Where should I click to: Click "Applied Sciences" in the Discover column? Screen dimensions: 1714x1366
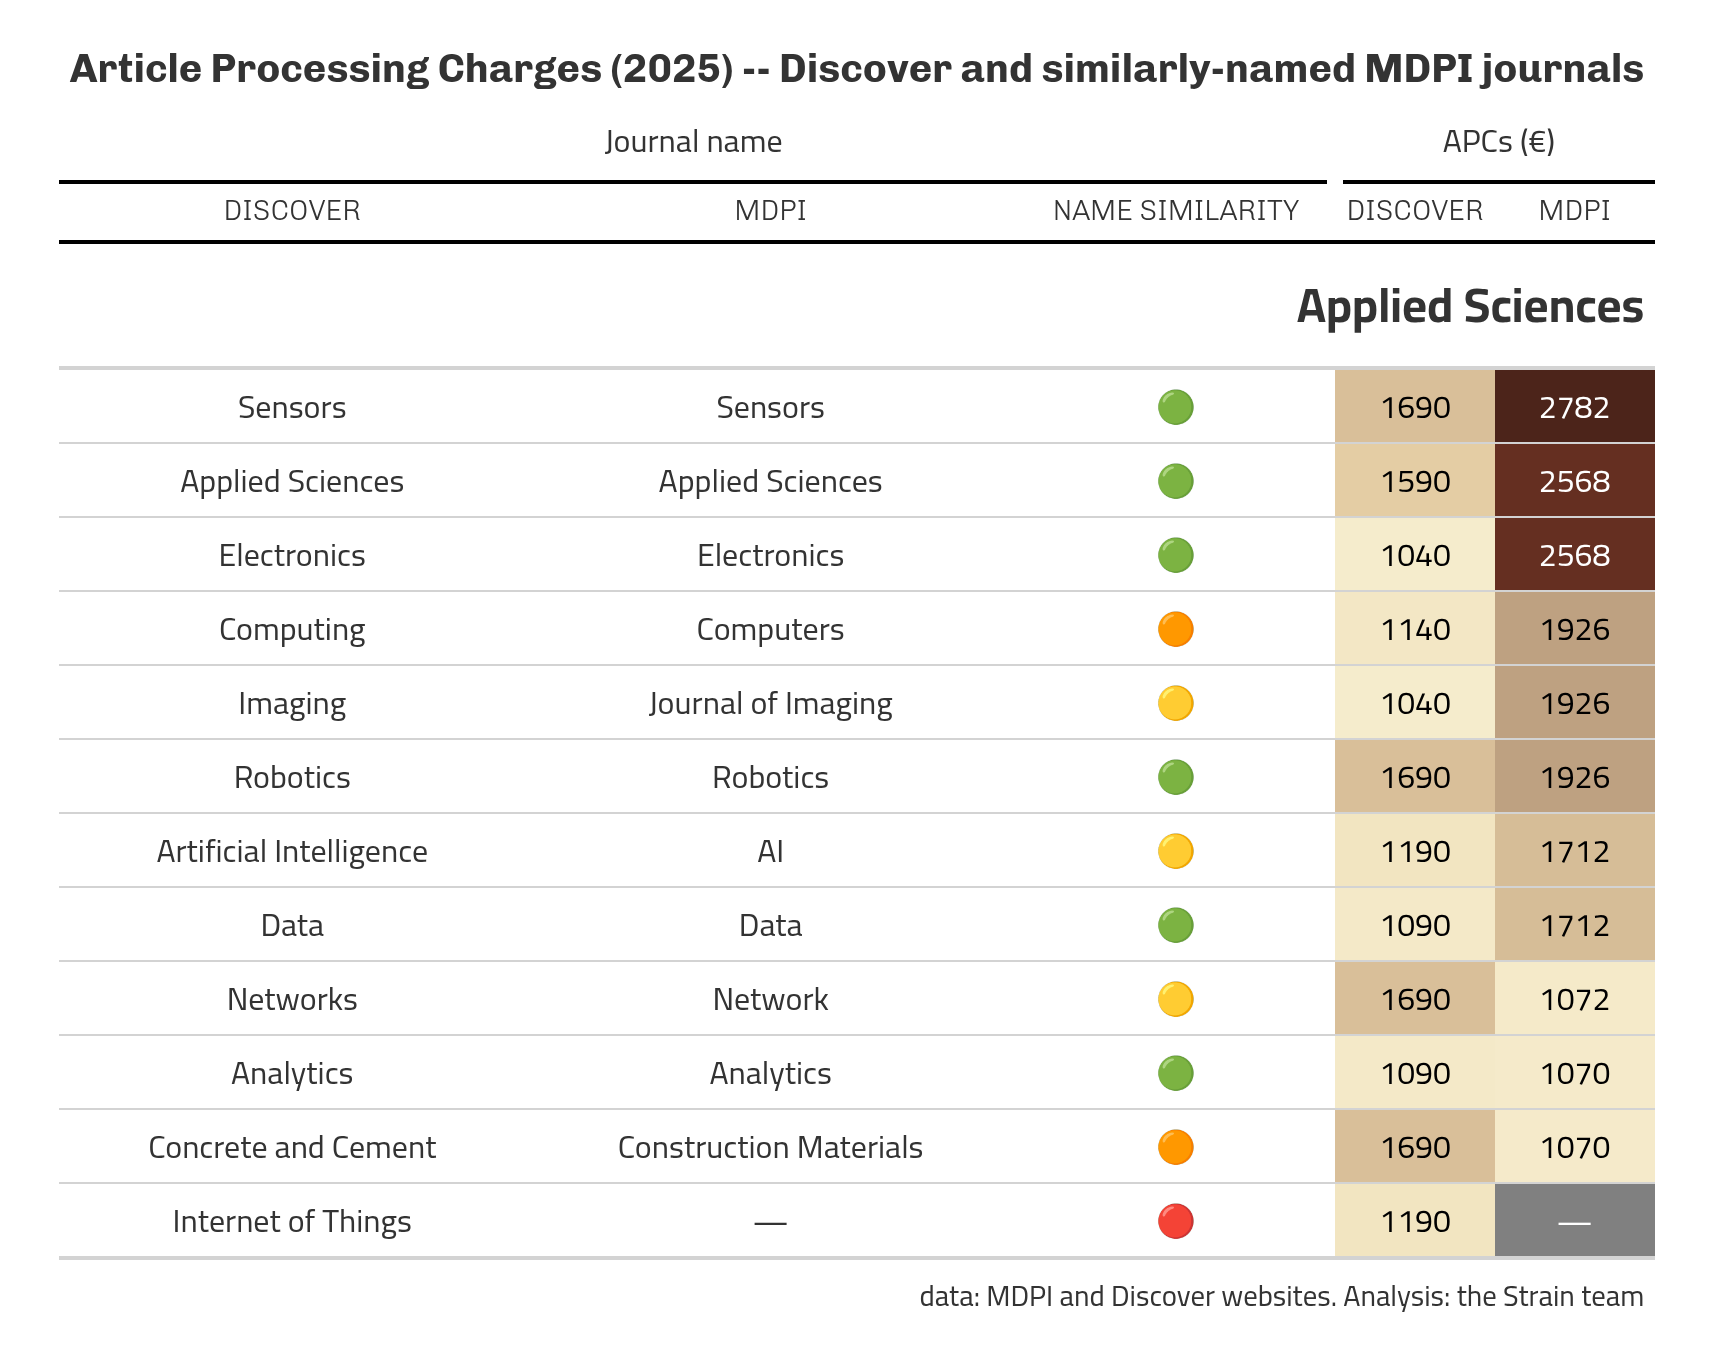292,481
